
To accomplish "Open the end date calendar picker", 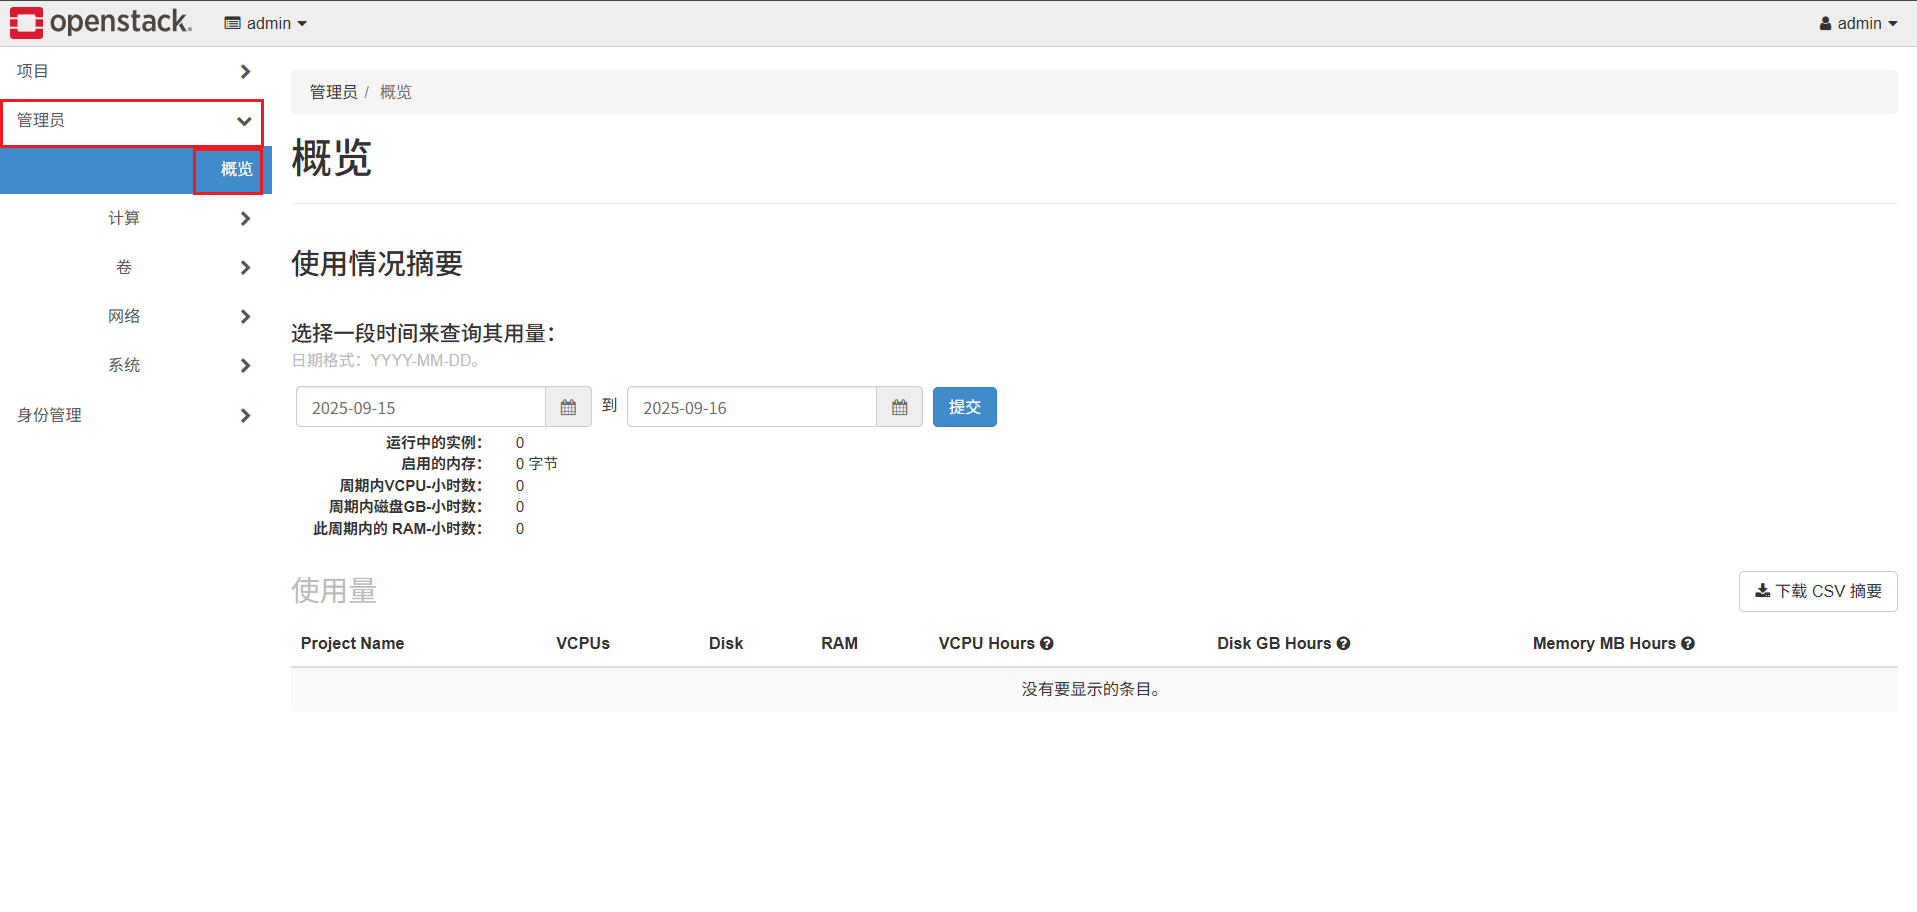I will (x=900, y=407).
